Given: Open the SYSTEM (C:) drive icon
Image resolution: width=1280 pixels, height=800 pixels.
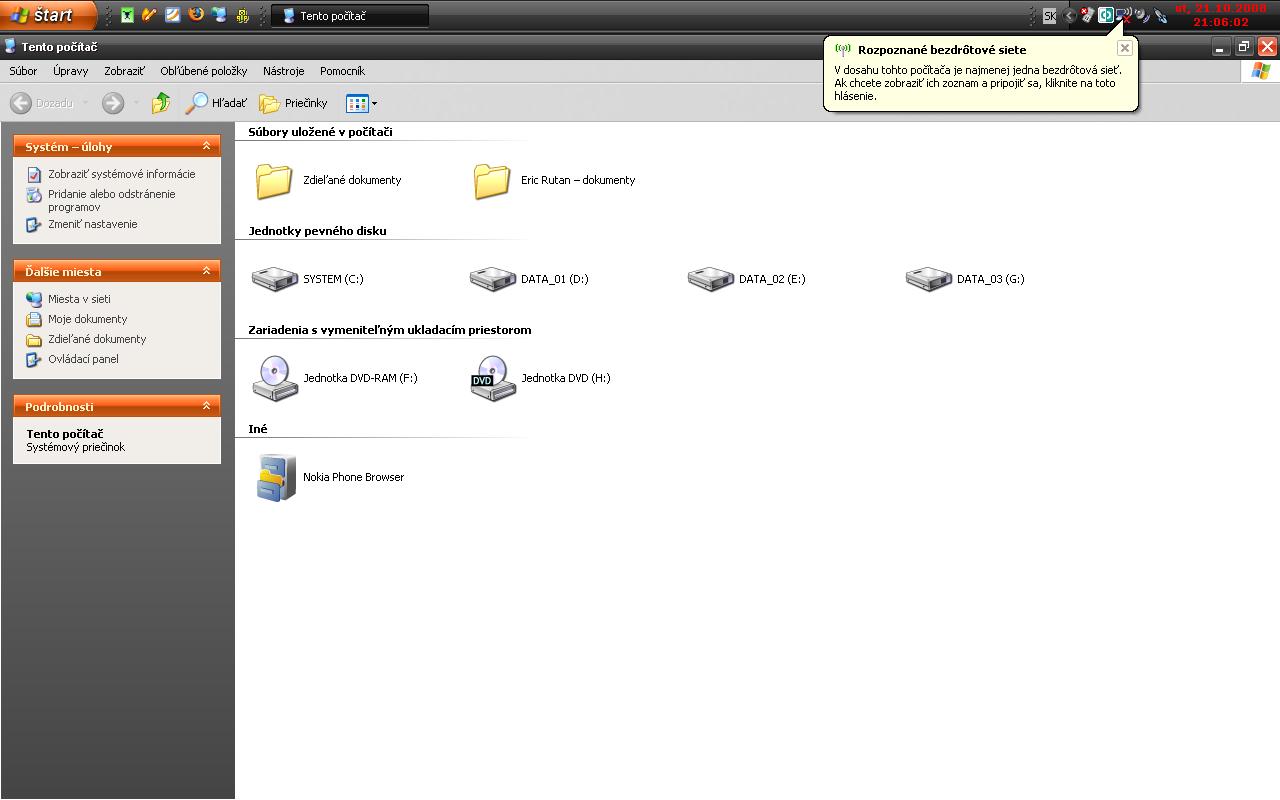Looking at the screenshot, I should pos(275,279).
